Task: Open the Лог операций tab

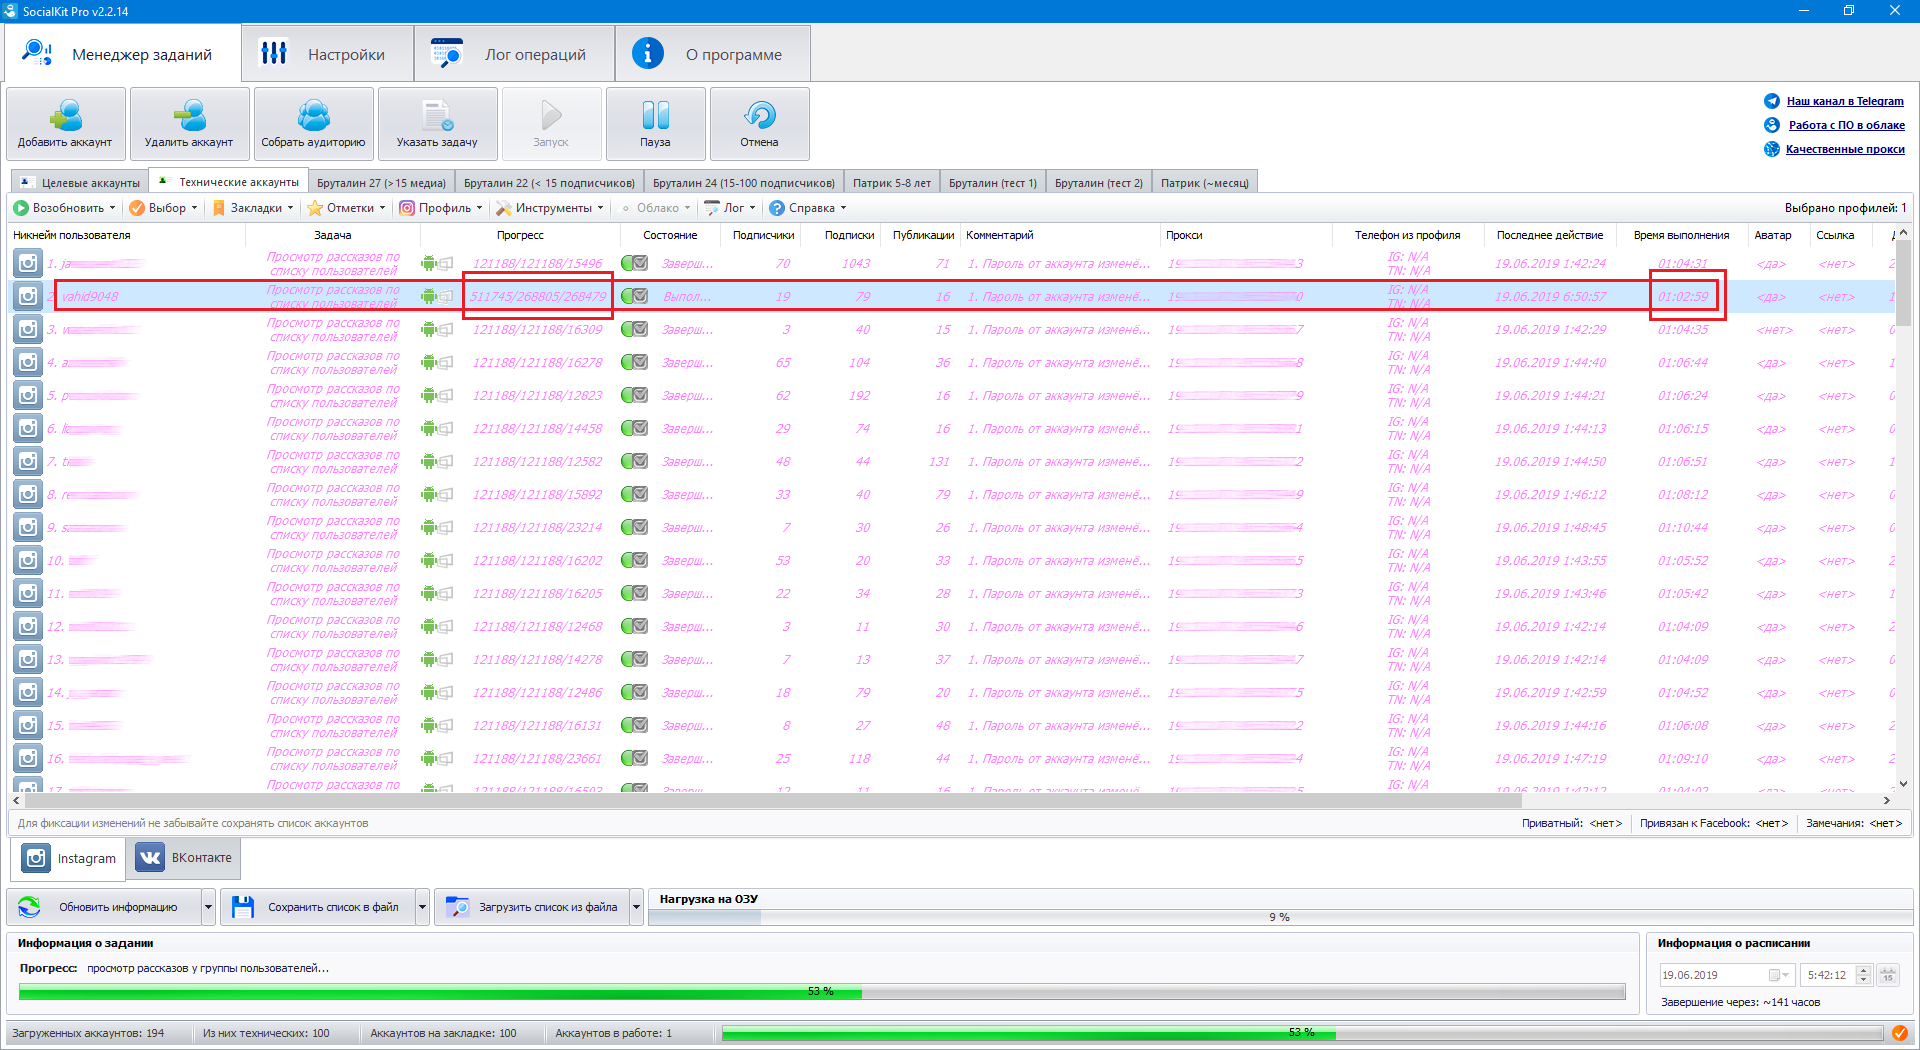Action: coord(515,54)
